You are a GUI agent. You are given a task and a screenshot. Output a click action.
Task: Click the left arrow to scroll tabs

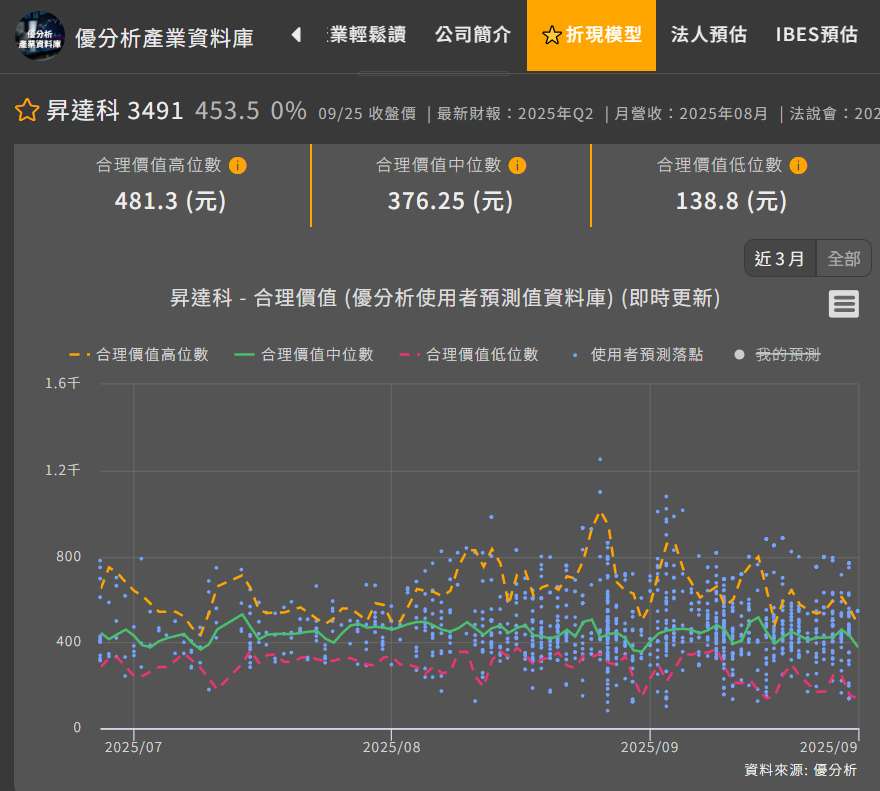(x=296, y=35)
